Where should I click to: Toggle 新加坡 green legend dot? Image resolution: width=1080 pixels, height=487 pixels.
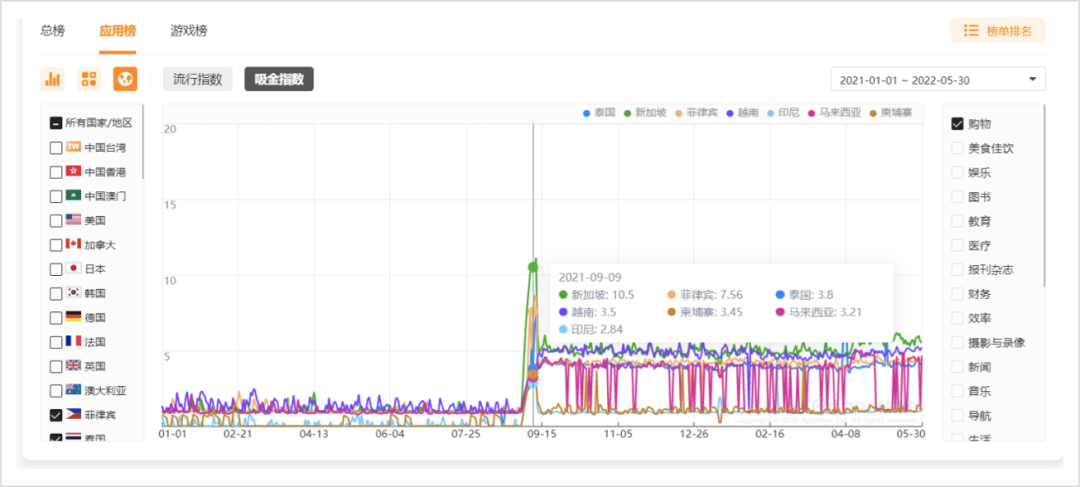(x=627, y=114)
